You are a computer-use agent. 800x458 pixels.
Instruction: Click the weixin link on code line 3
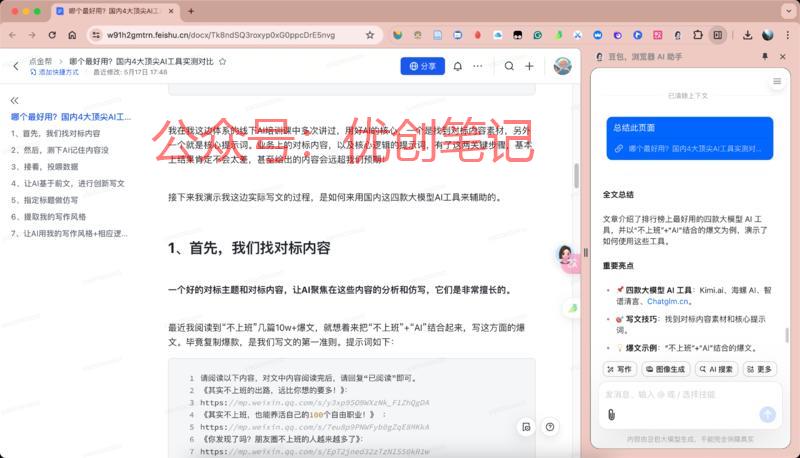pyautogui.click(x=315, y=402)
